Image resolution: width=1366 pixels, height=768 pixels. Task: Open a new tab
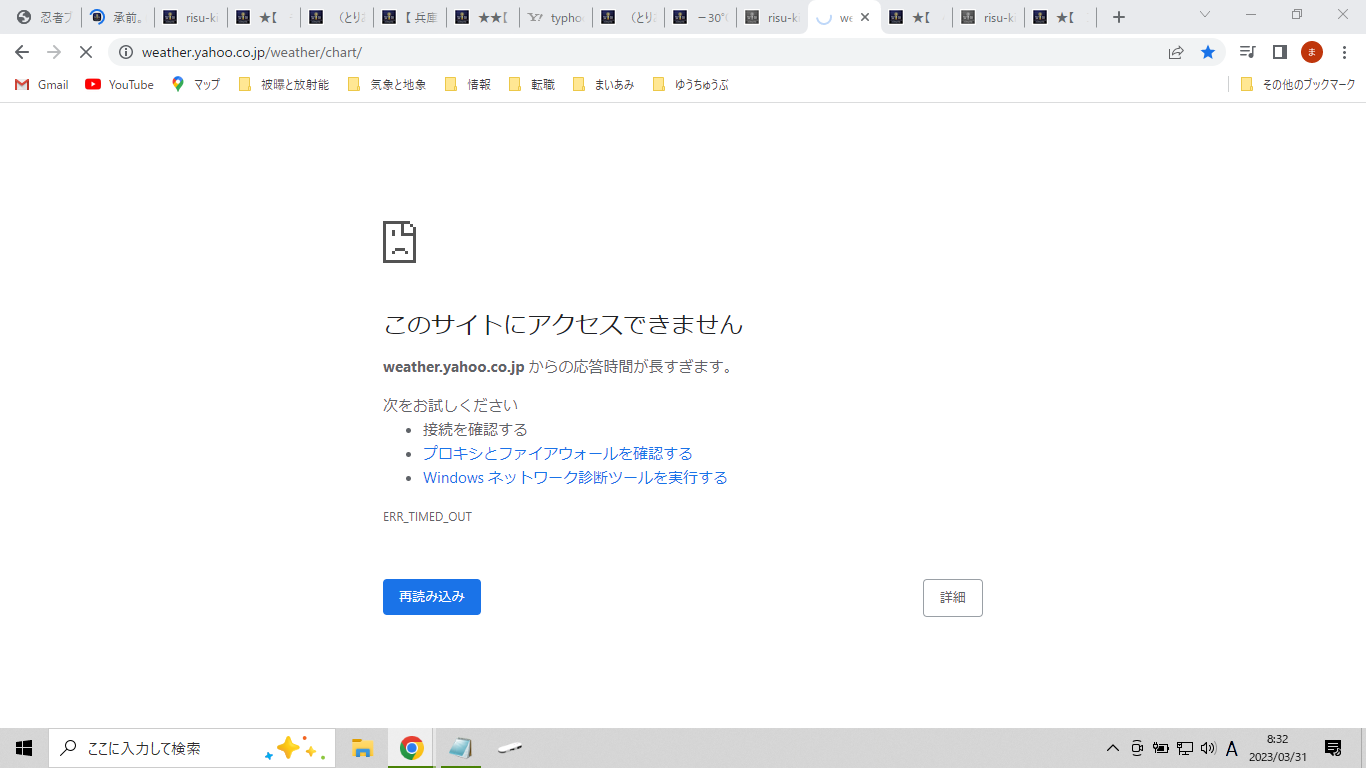point(1119,17)
